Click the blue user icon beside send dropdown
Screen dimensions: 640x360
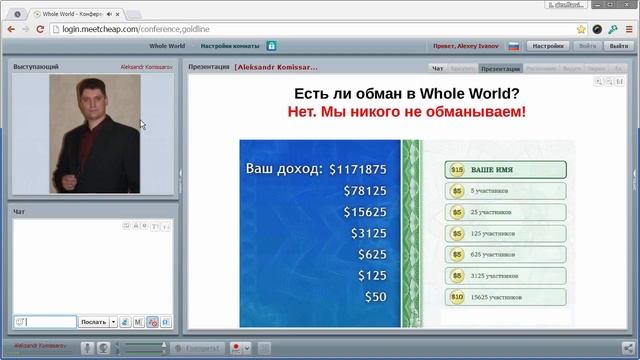pos(125,322)
